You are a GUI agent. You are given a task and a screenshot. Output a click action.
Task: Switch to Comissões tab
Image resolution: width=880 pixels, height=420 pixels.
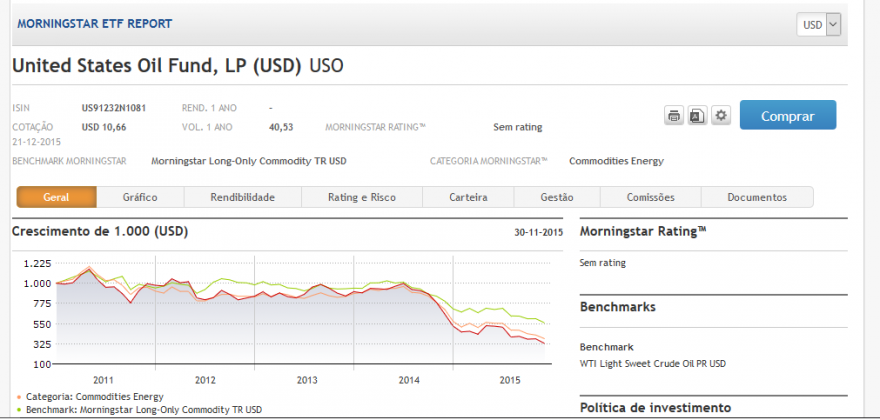(x=650, y=197)
